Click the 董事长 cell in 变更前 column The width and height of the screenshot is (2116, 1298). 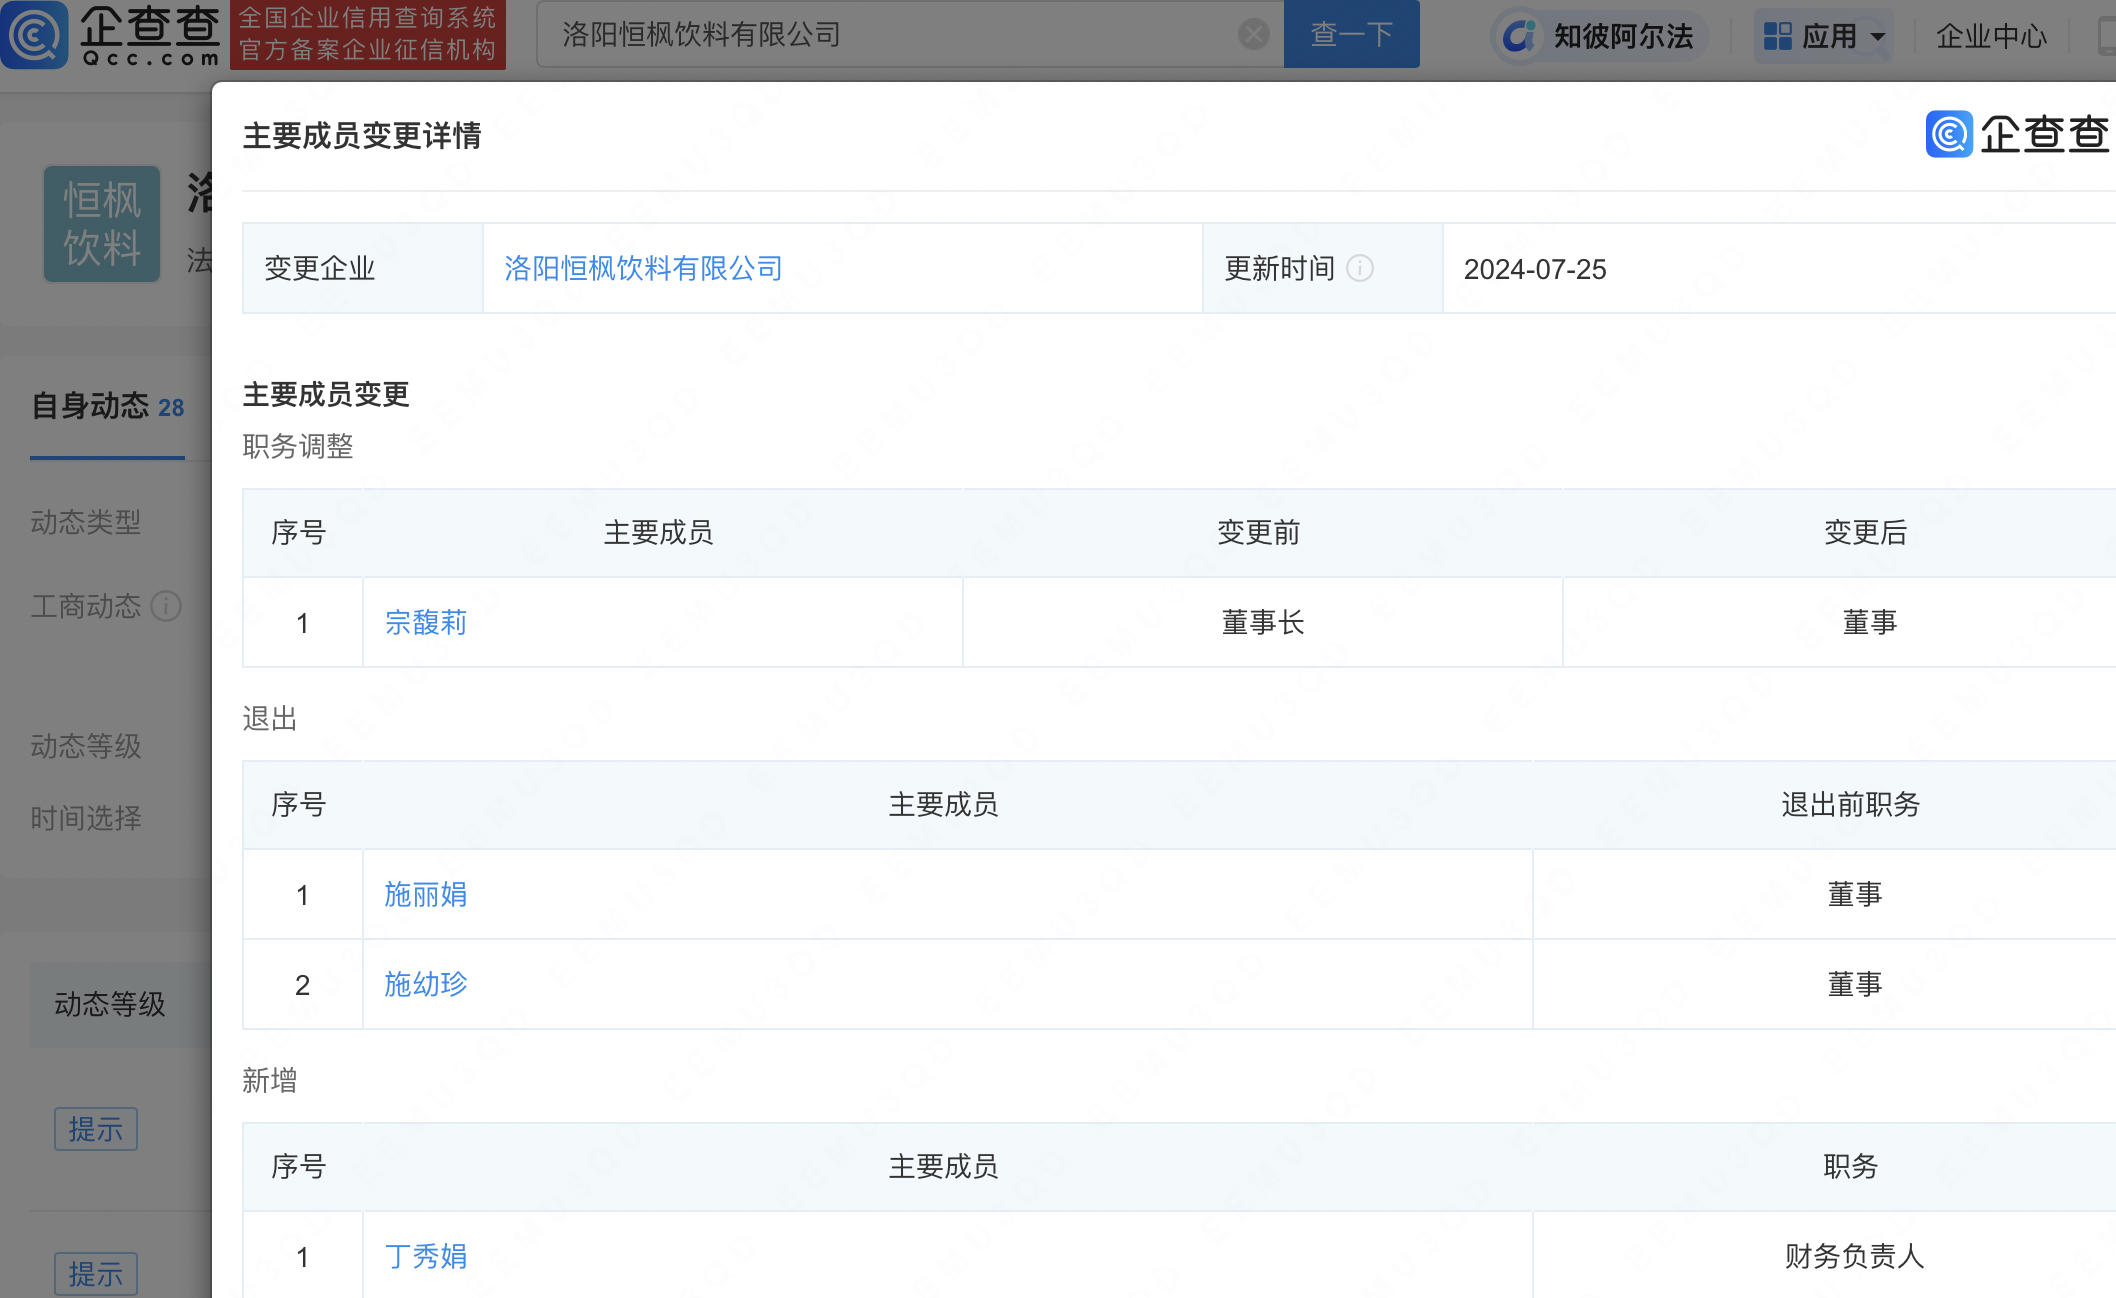click(1262, 622)
